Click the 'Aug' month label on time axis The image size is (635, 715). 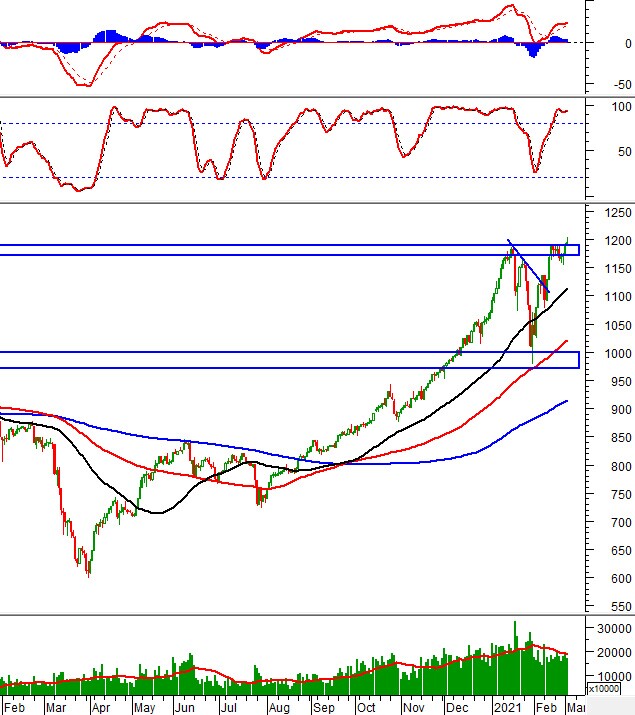[x=279, y=708]
